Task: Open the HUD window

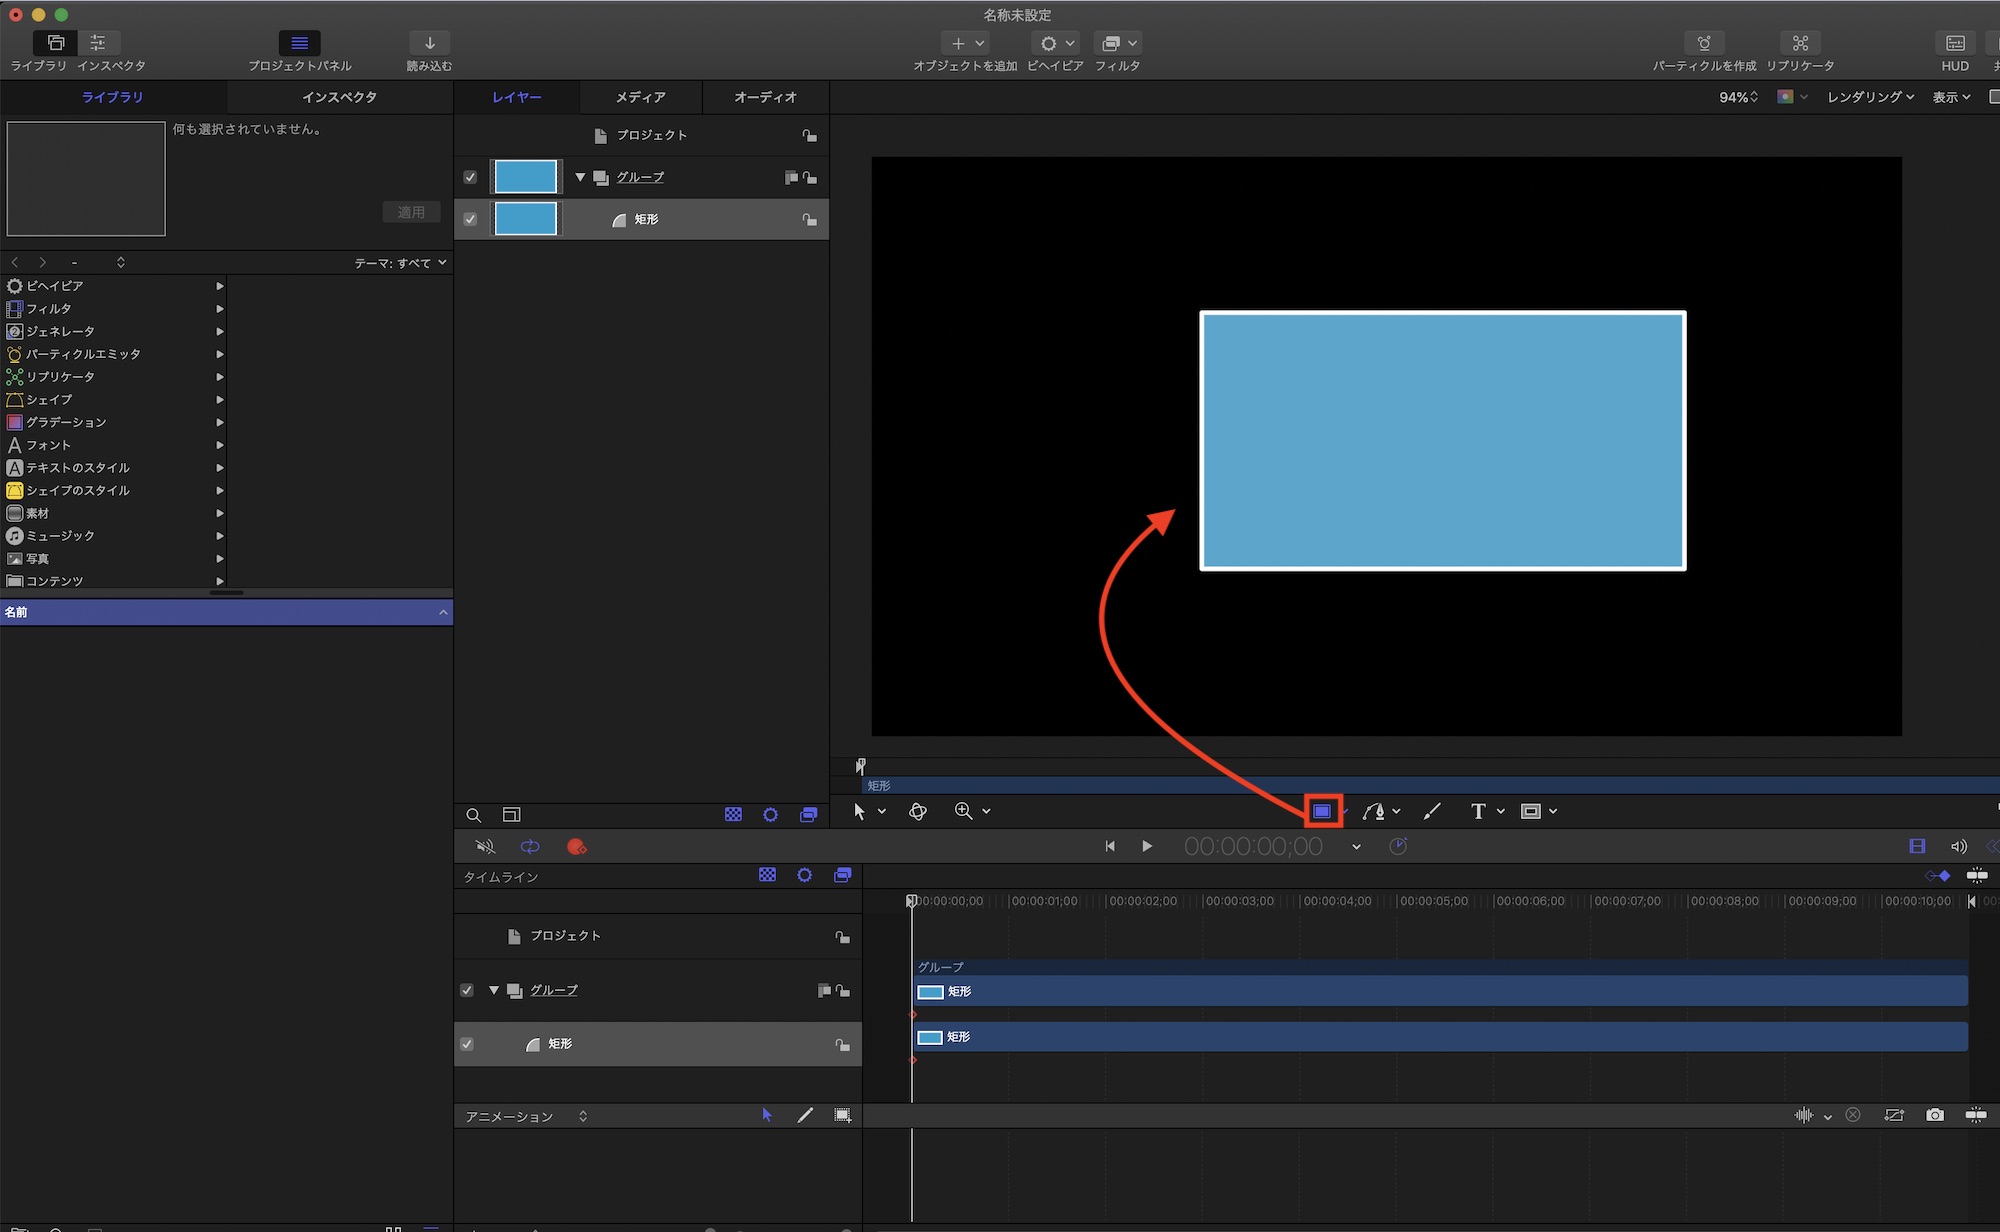Action: pos(1954,44)
